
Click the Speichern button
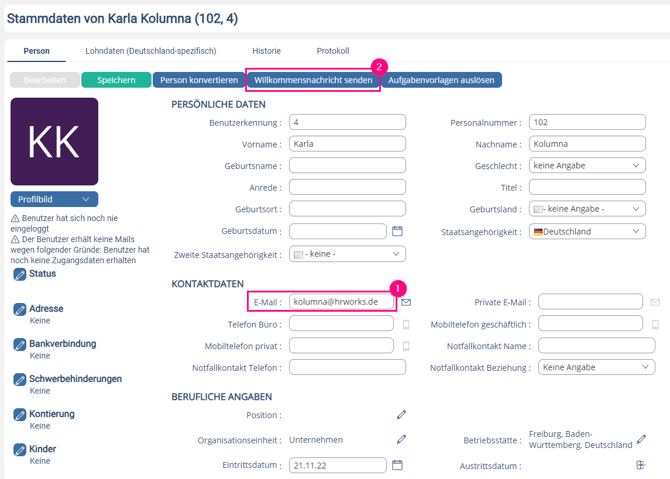pos(116,80)
